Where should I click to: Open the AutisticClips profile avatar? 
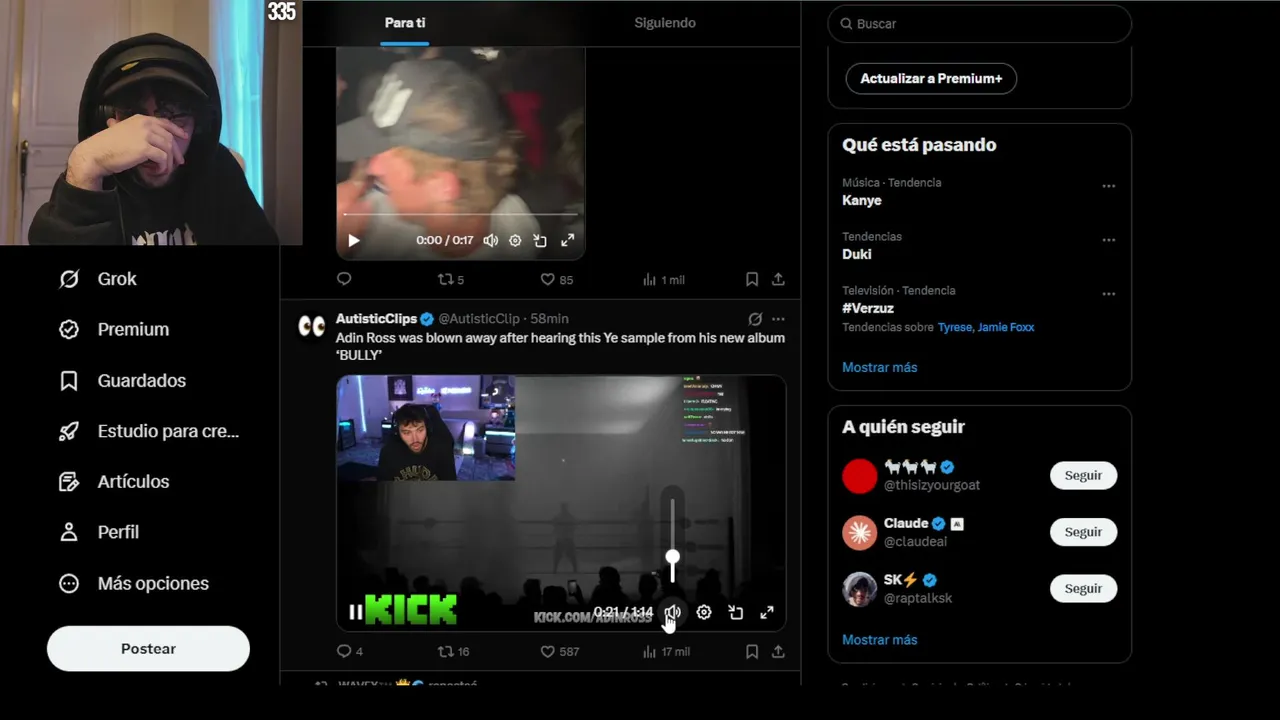pyautogui.click(x=312, y=326)
